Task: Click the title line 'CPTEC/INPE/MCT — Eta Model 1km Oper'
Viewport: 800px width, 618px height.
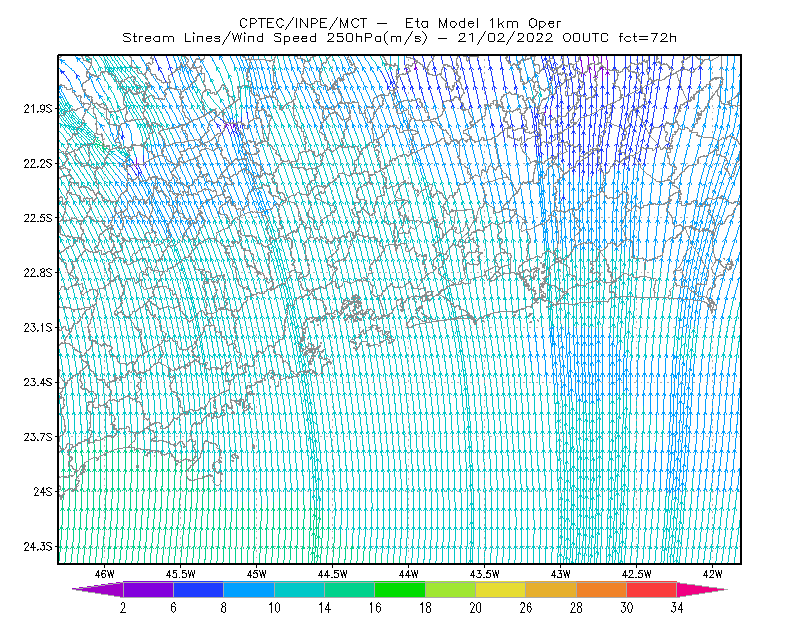Action: [x=400, y=23]
